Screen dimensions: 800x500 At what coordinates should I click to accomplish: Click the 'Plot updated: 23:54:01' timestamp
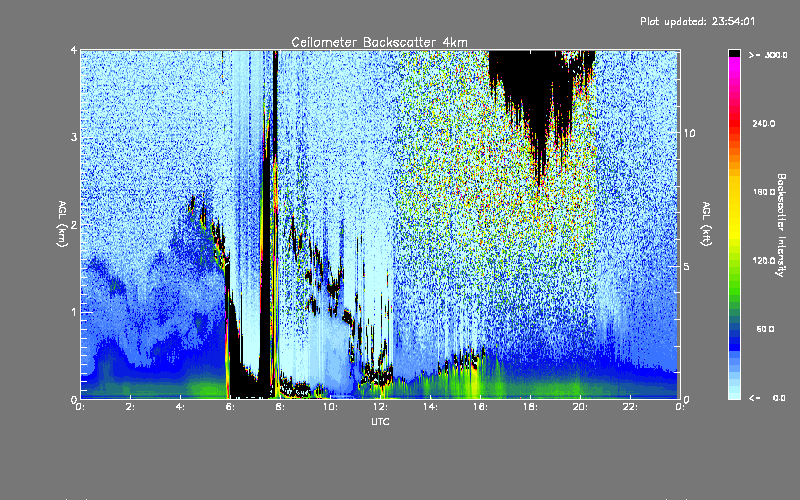697,21
